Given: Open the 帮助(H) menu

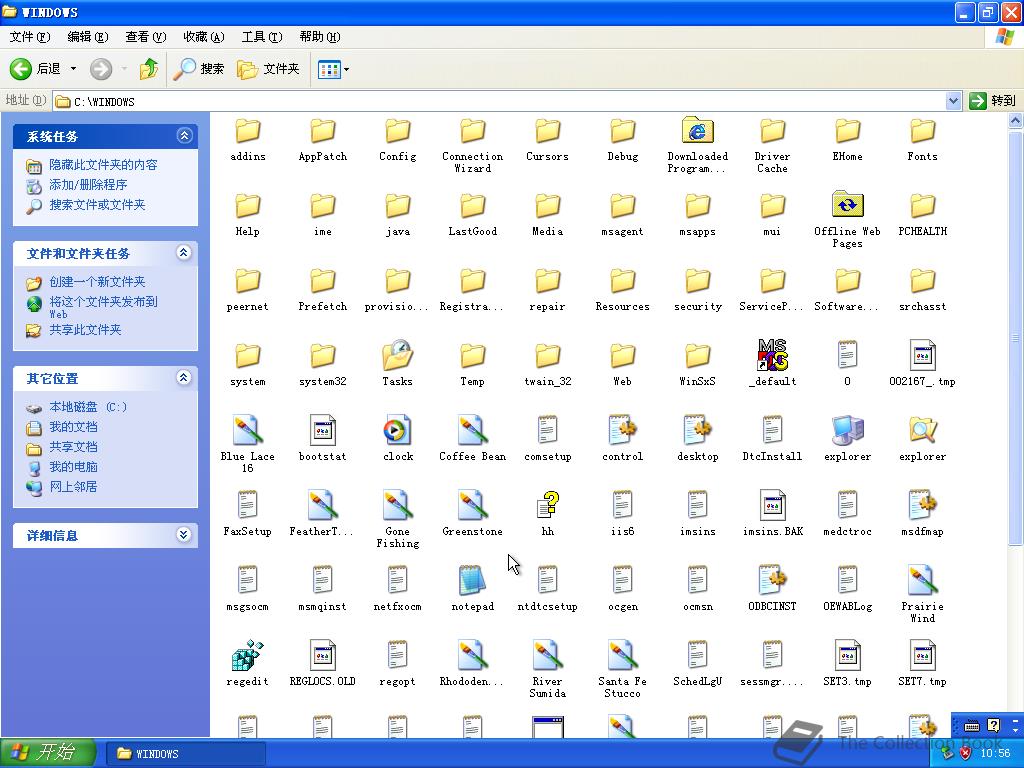Looking at the screenshot, I should pyautogui.click(x=320, y=37).
